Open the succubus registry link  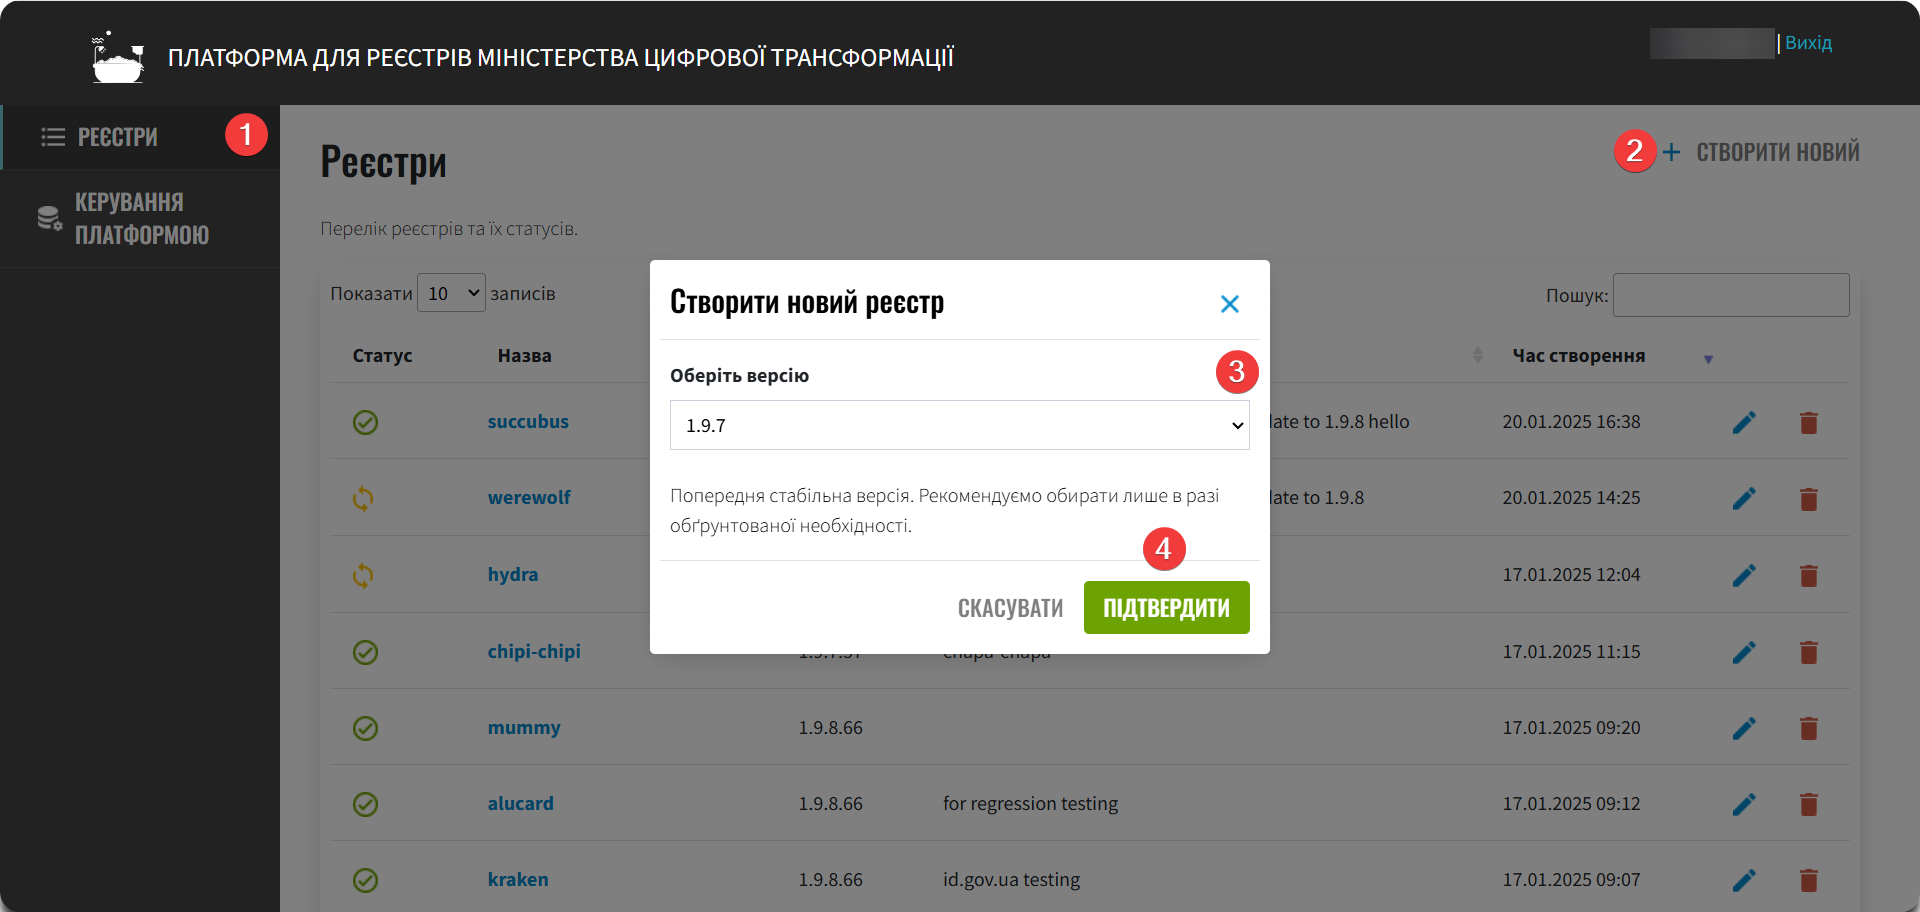point(528,422)
